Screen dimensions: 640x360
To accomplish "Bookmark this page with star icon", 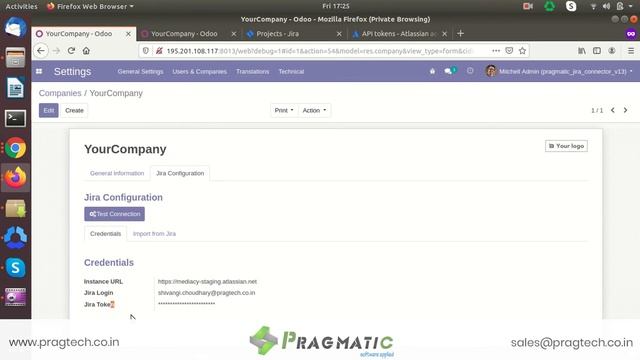I will pyautogui.click(x=522, y=51).
